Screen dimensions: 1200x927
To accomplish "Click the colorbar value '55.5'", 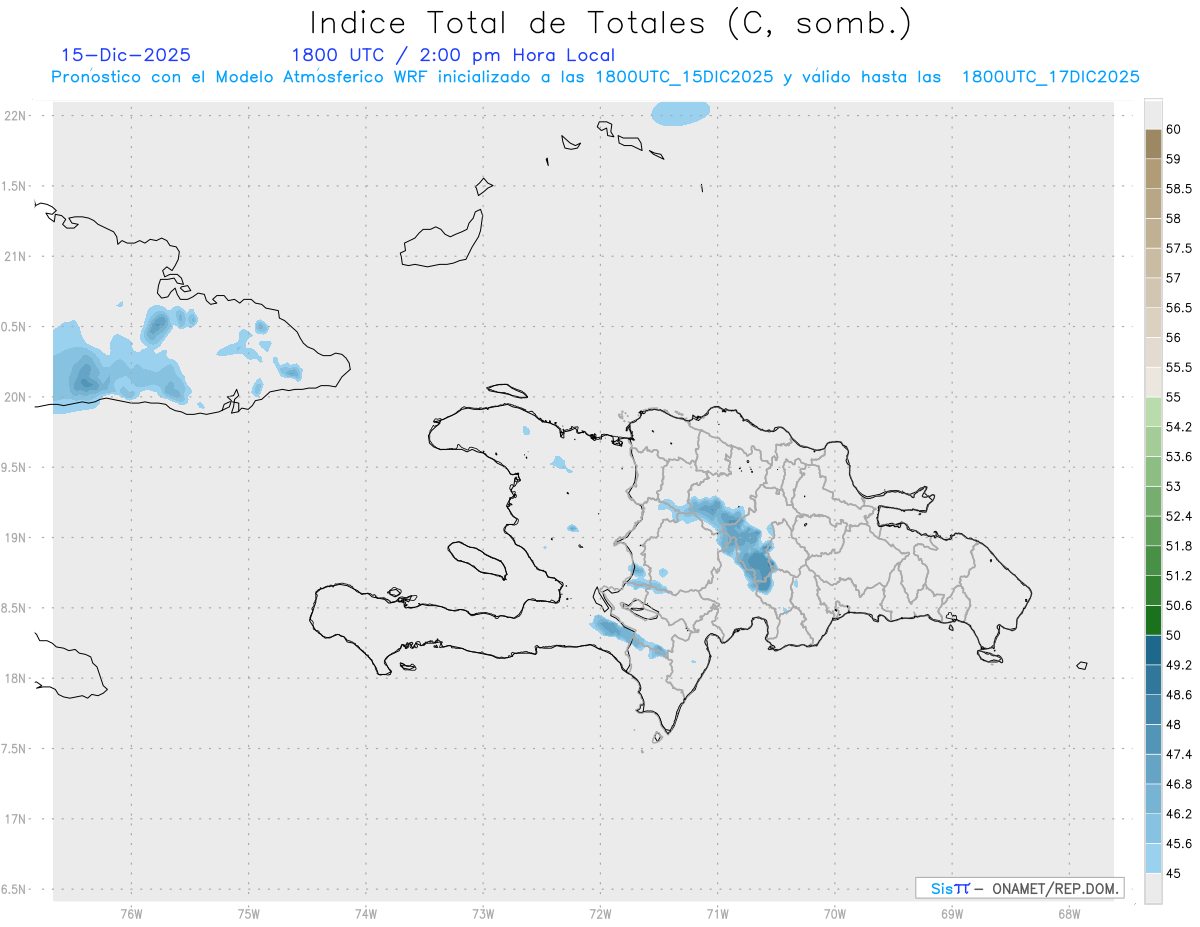I will (1179, 368).
